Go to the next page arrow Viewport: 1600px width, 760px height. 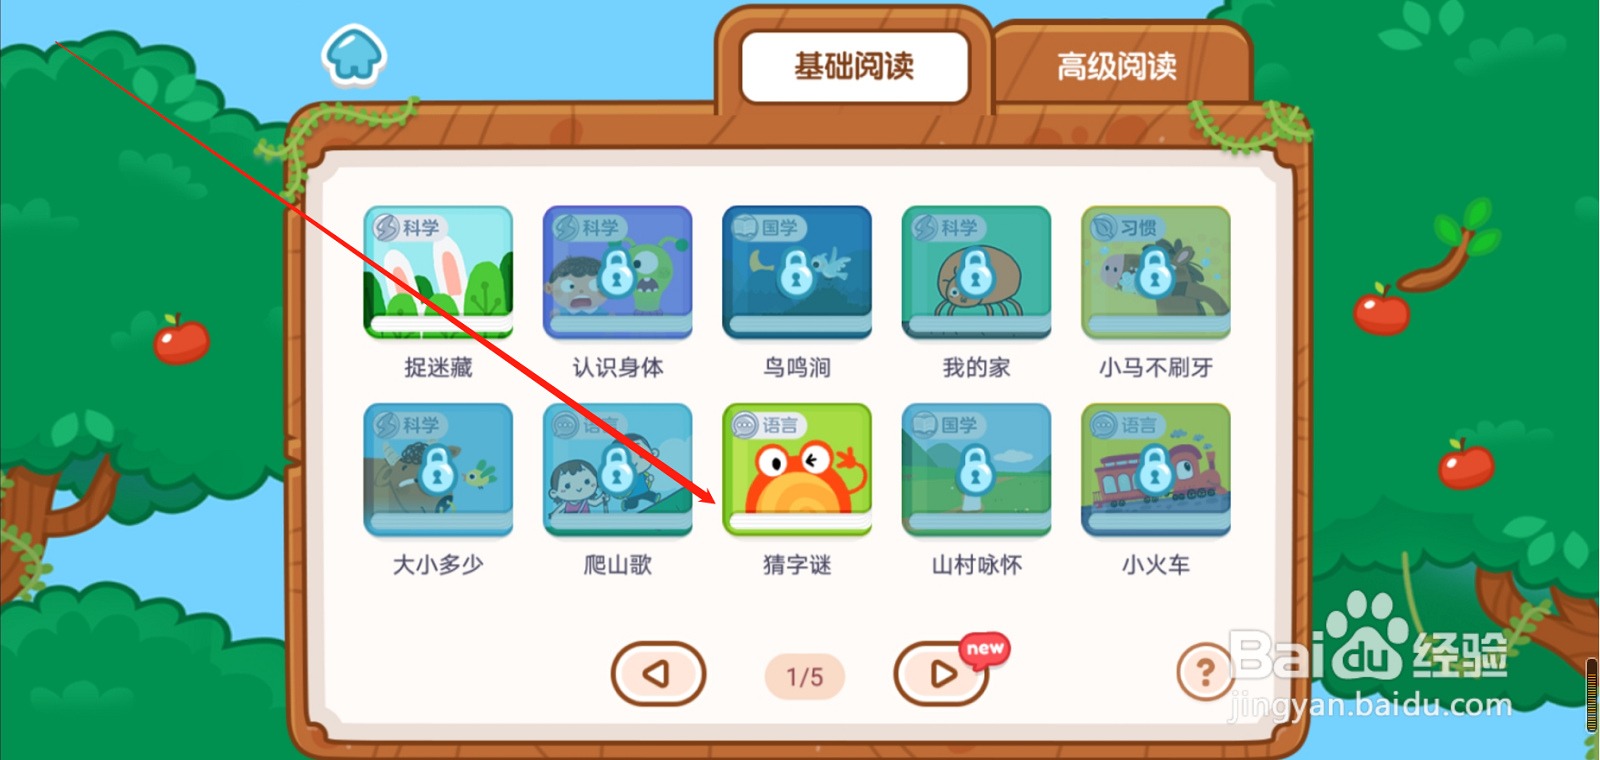[941, 674]
